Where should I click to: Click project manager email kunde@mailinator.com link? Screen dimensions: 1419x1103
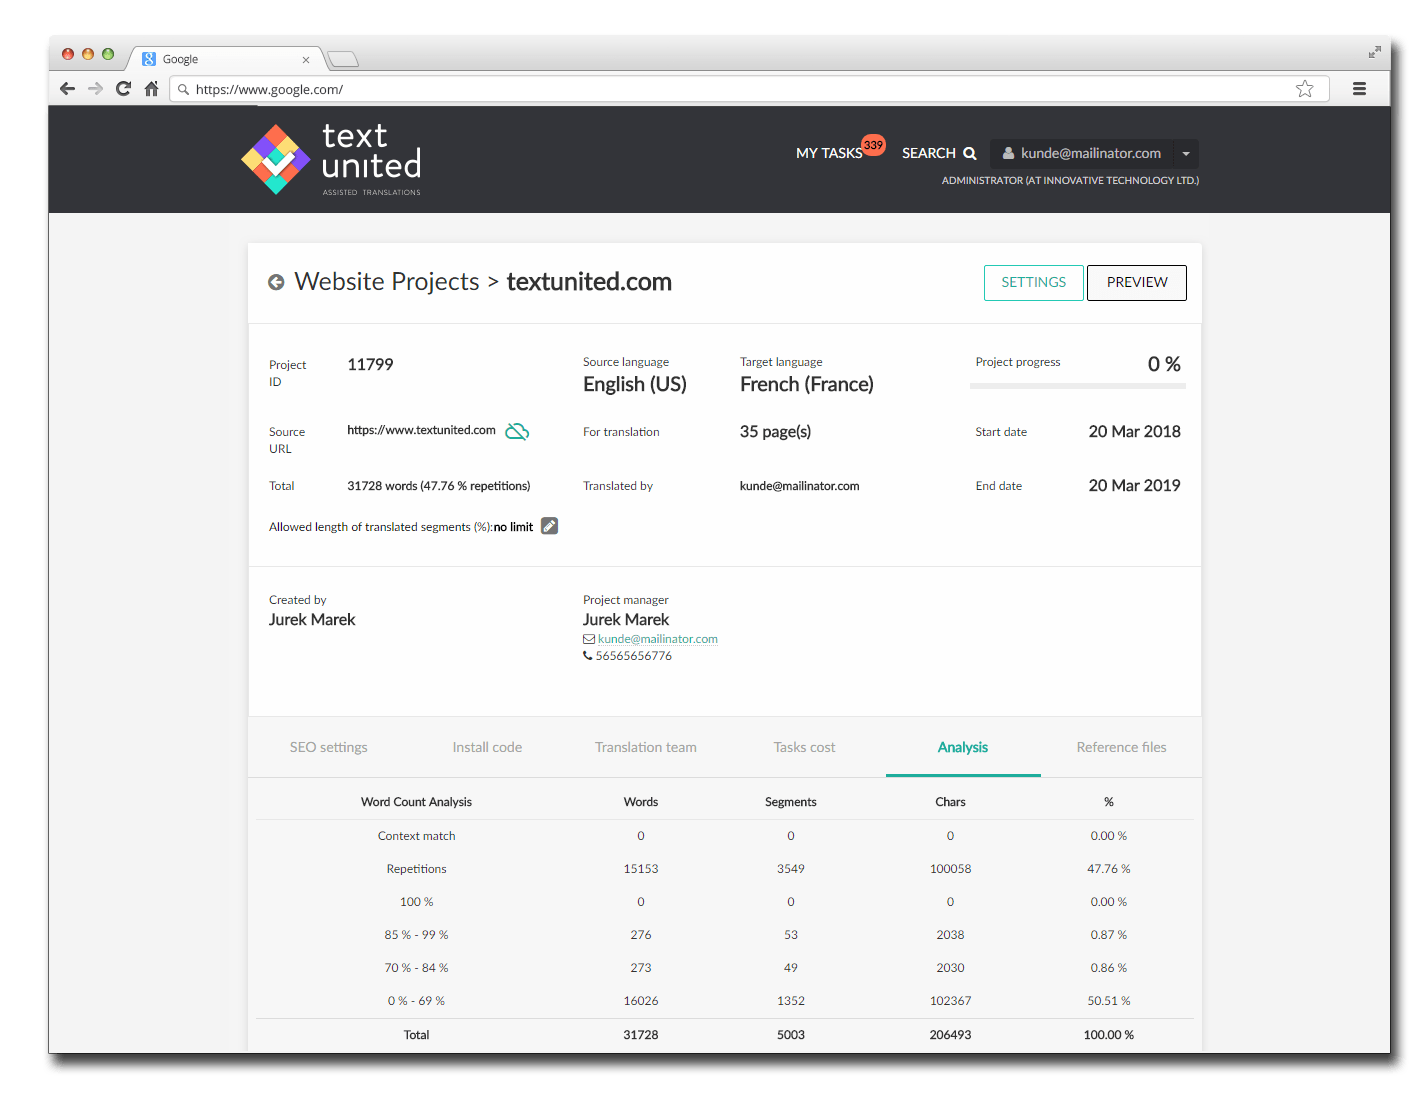[658, 639]
